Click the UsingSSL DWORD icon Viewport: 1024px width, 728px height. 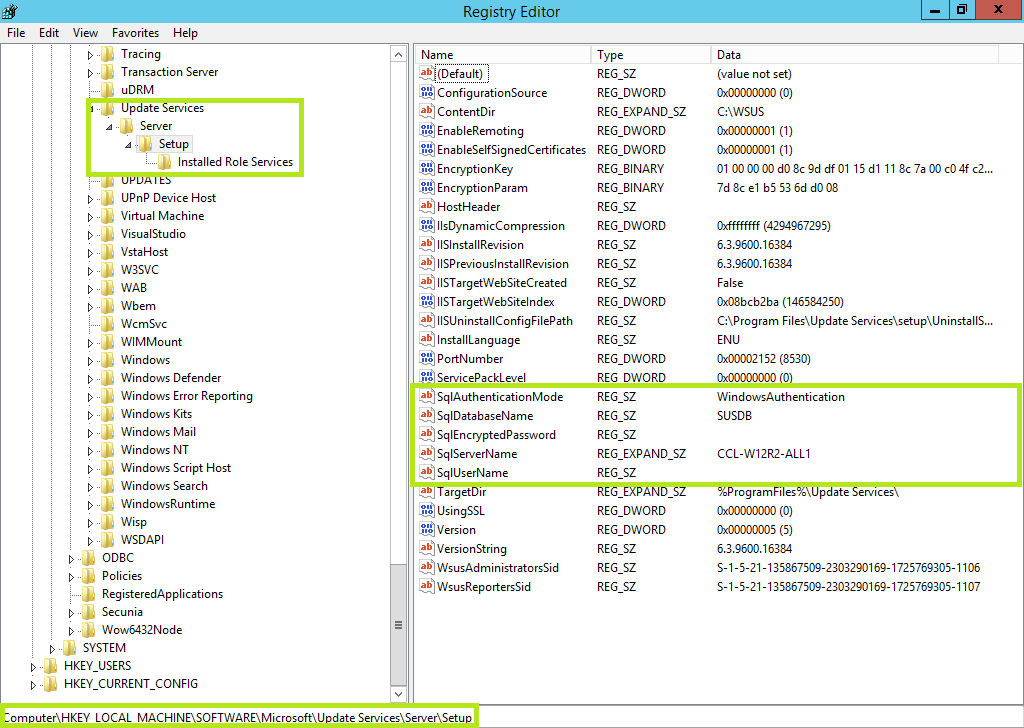(x=426, y=510)
